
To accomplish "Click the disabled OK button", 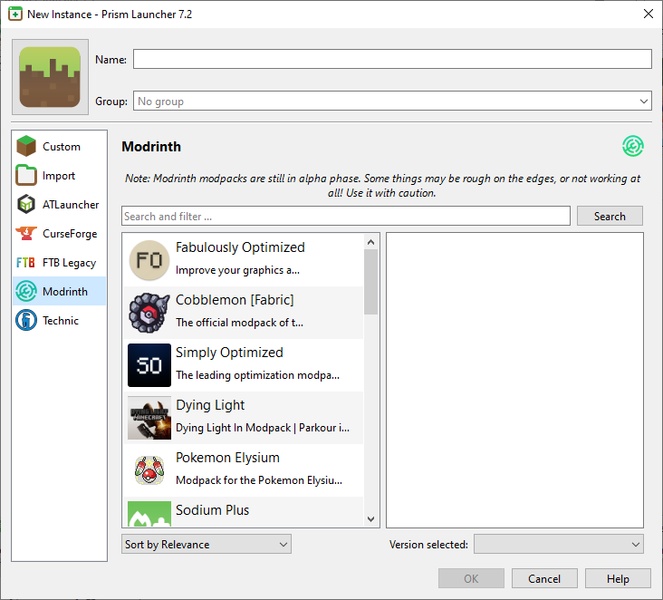I will (x=471, y=578).
